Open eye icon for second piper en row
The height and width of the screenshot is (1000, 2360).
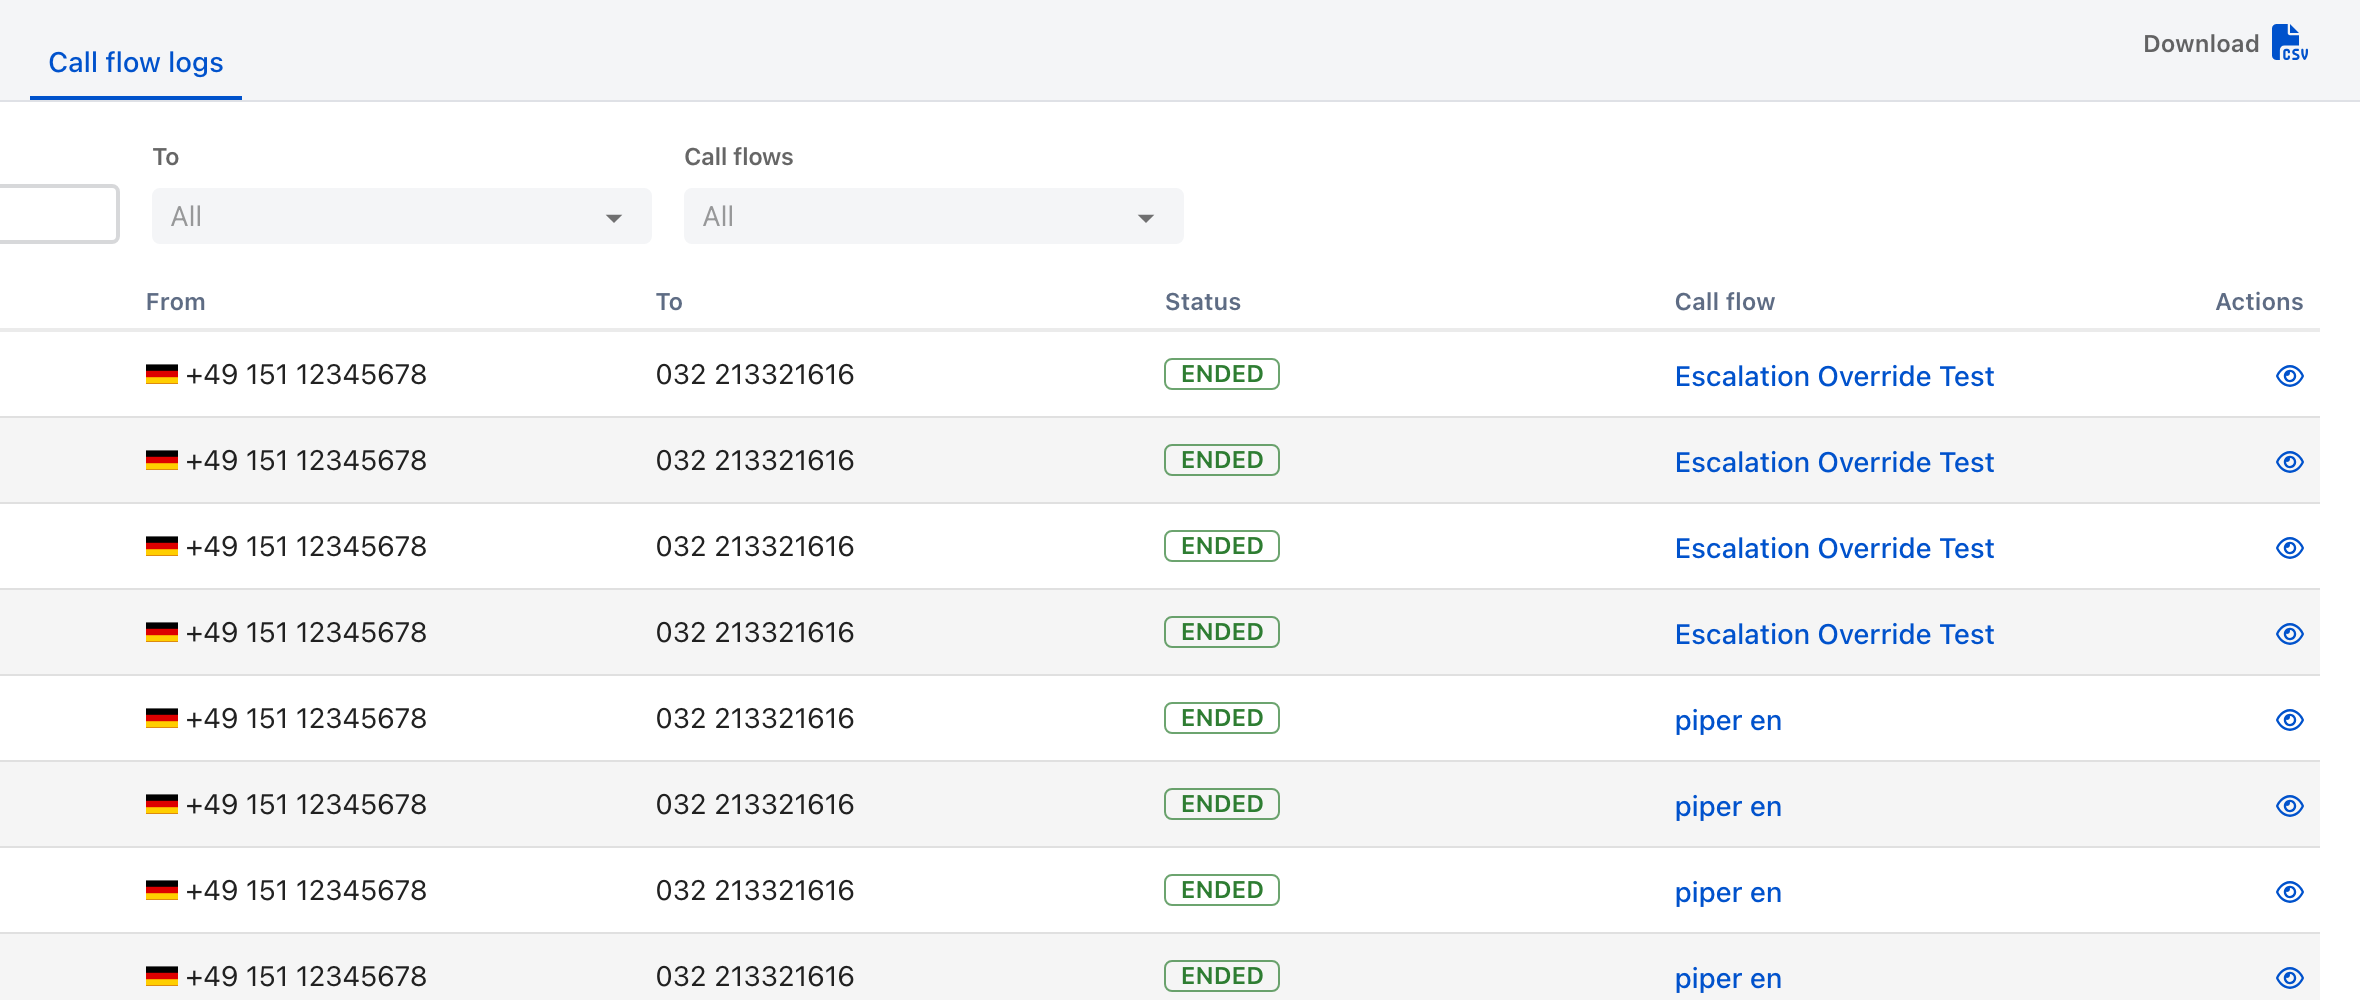(2290, 806)
